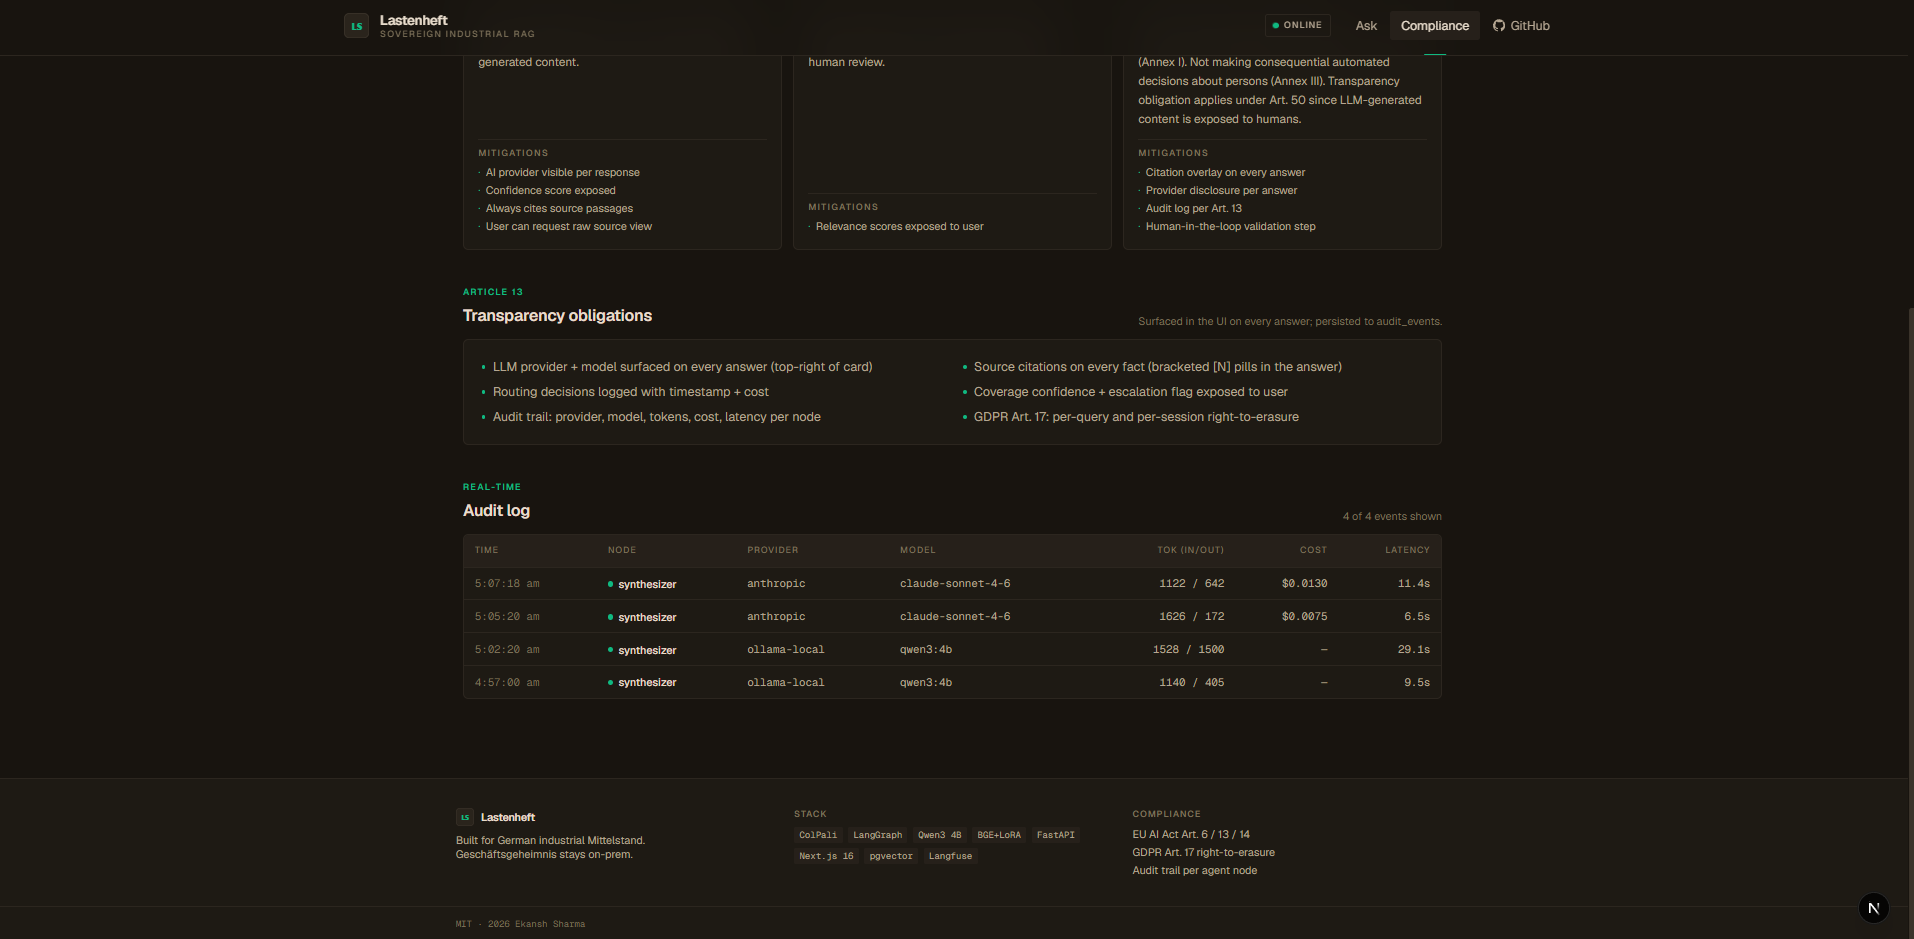Image resolution: width=1914 pixels, height=939 pixels.
Task: Click the 29.1s latency value
Action: (x=1414, y=650)
